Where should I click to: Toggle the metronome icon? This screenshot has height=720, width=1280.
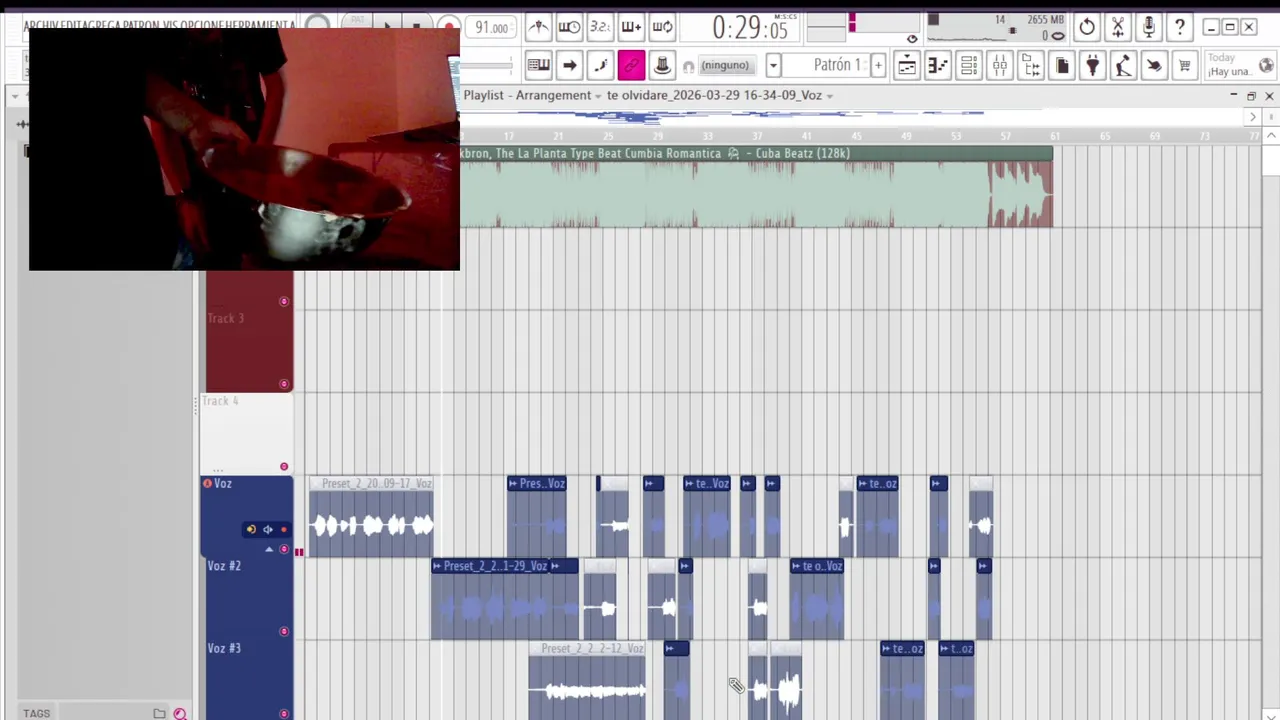pyautogui.click(x=538, y=27)
